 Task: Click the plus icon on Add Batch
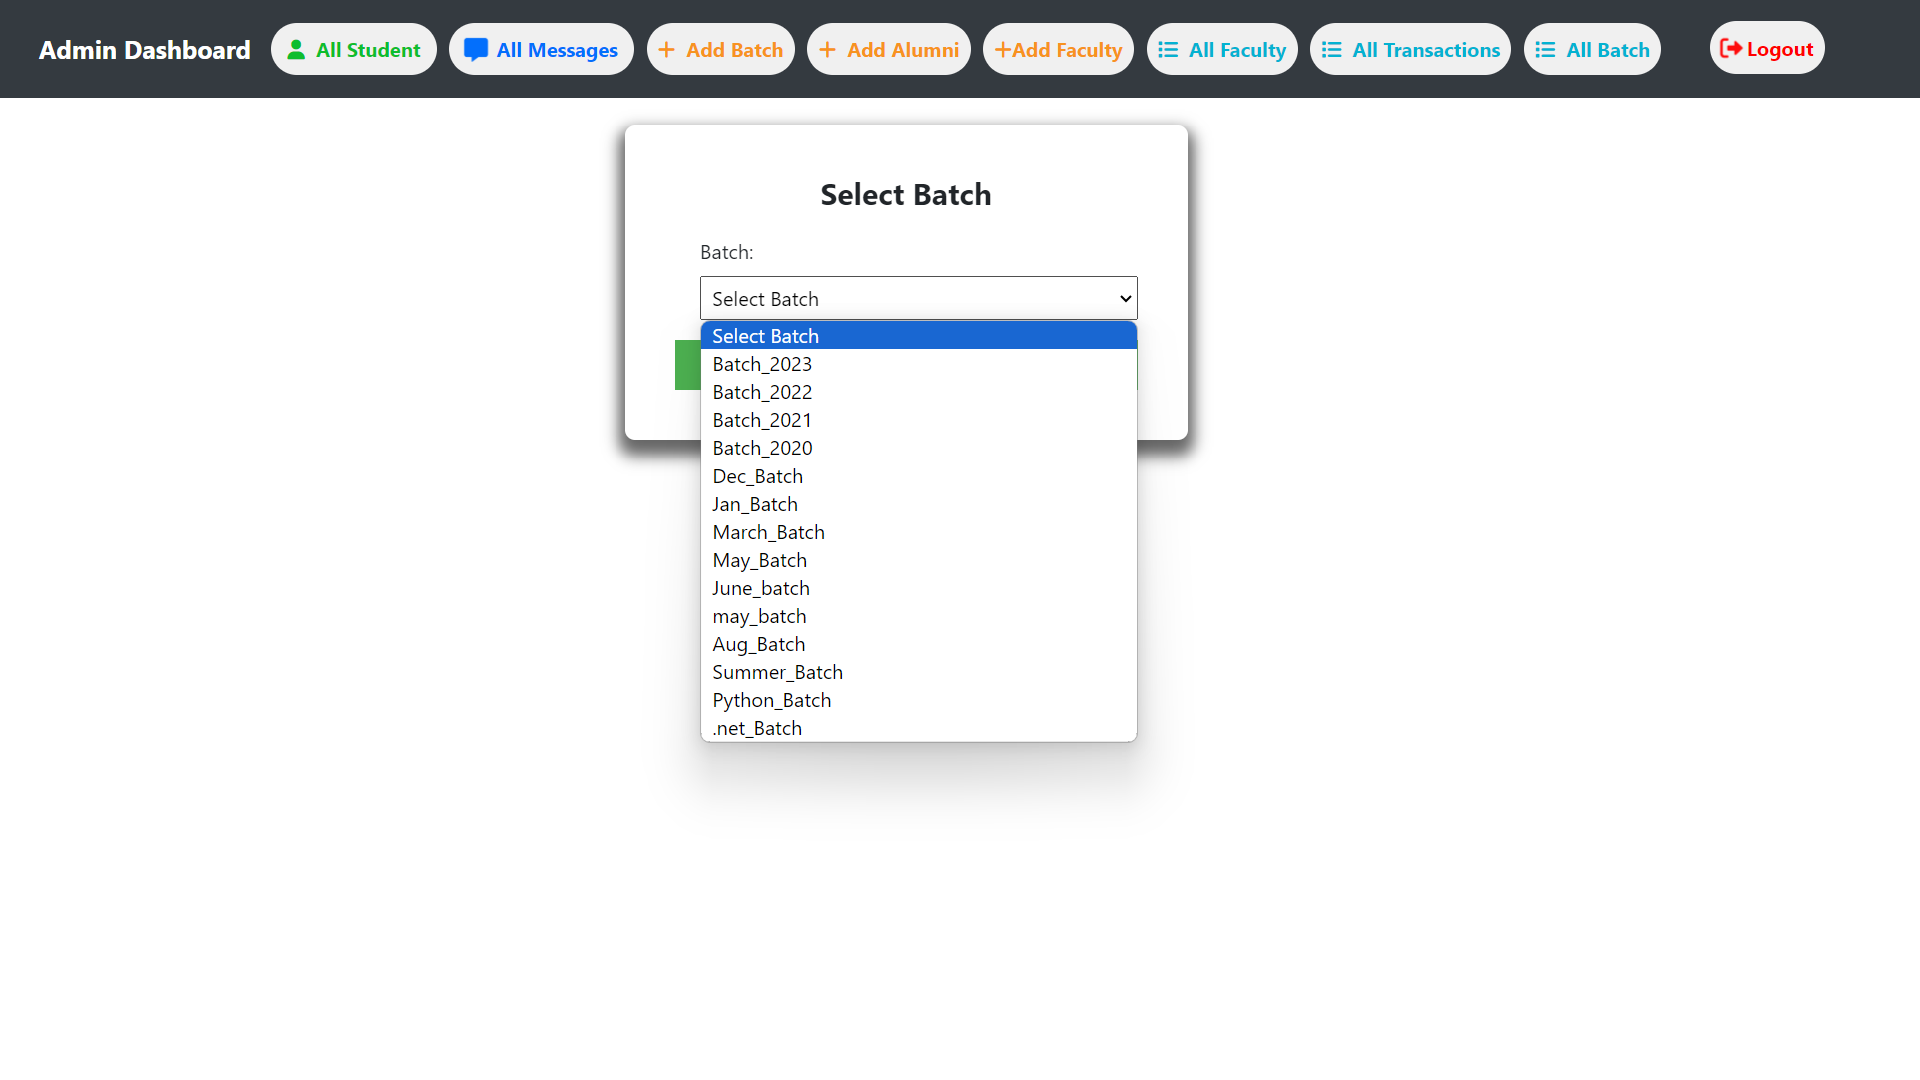[x=666, y=48]
